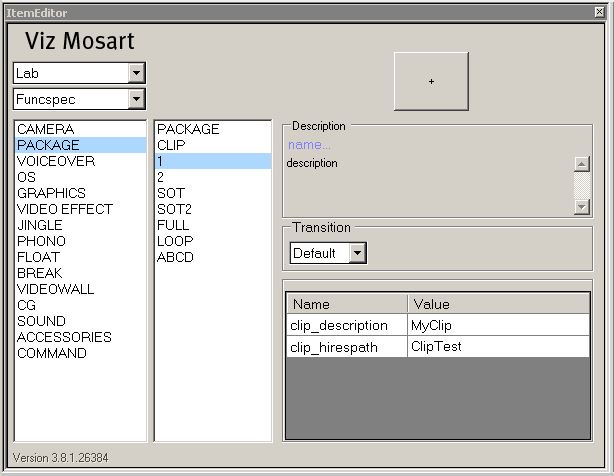
Task: Pick VIDEOWALL from the list
Action: pyautogui.click(x=55, y=289)
